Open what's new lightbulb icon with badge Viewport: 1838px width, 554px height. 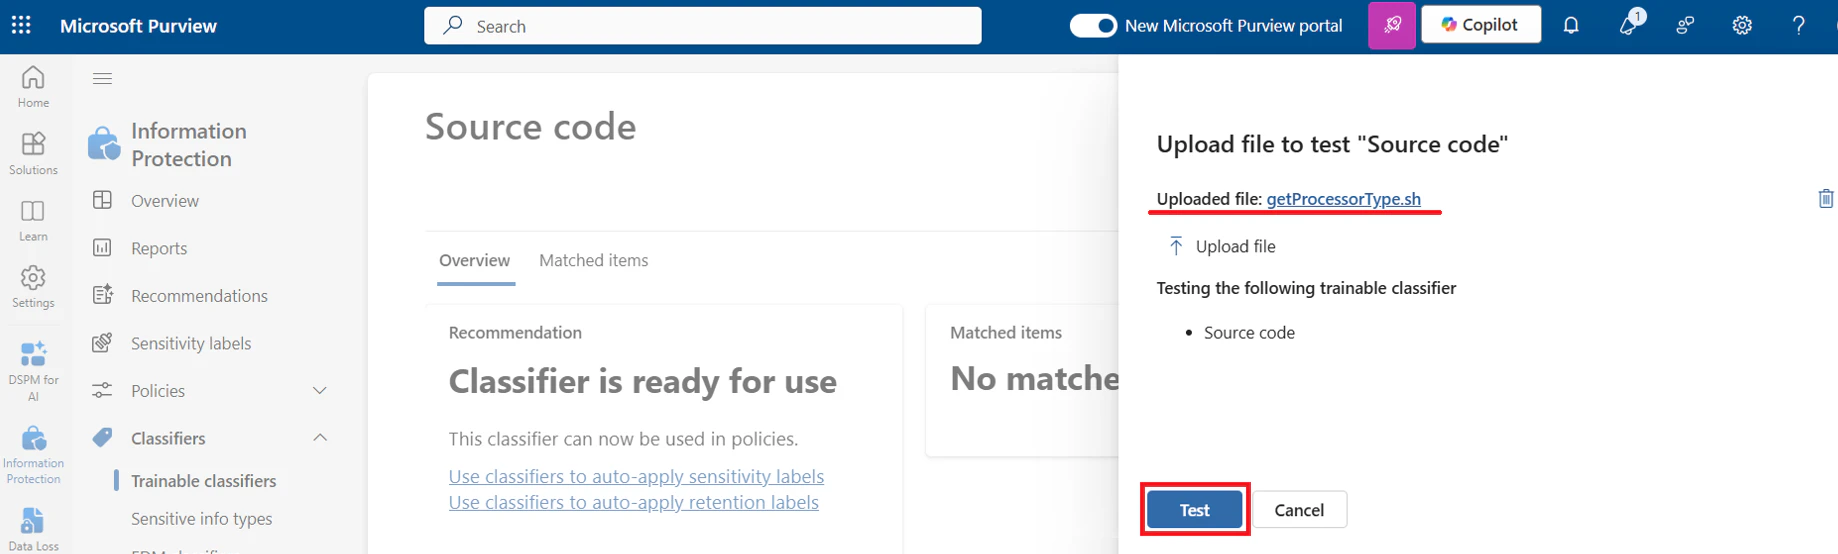[1630, 23]
